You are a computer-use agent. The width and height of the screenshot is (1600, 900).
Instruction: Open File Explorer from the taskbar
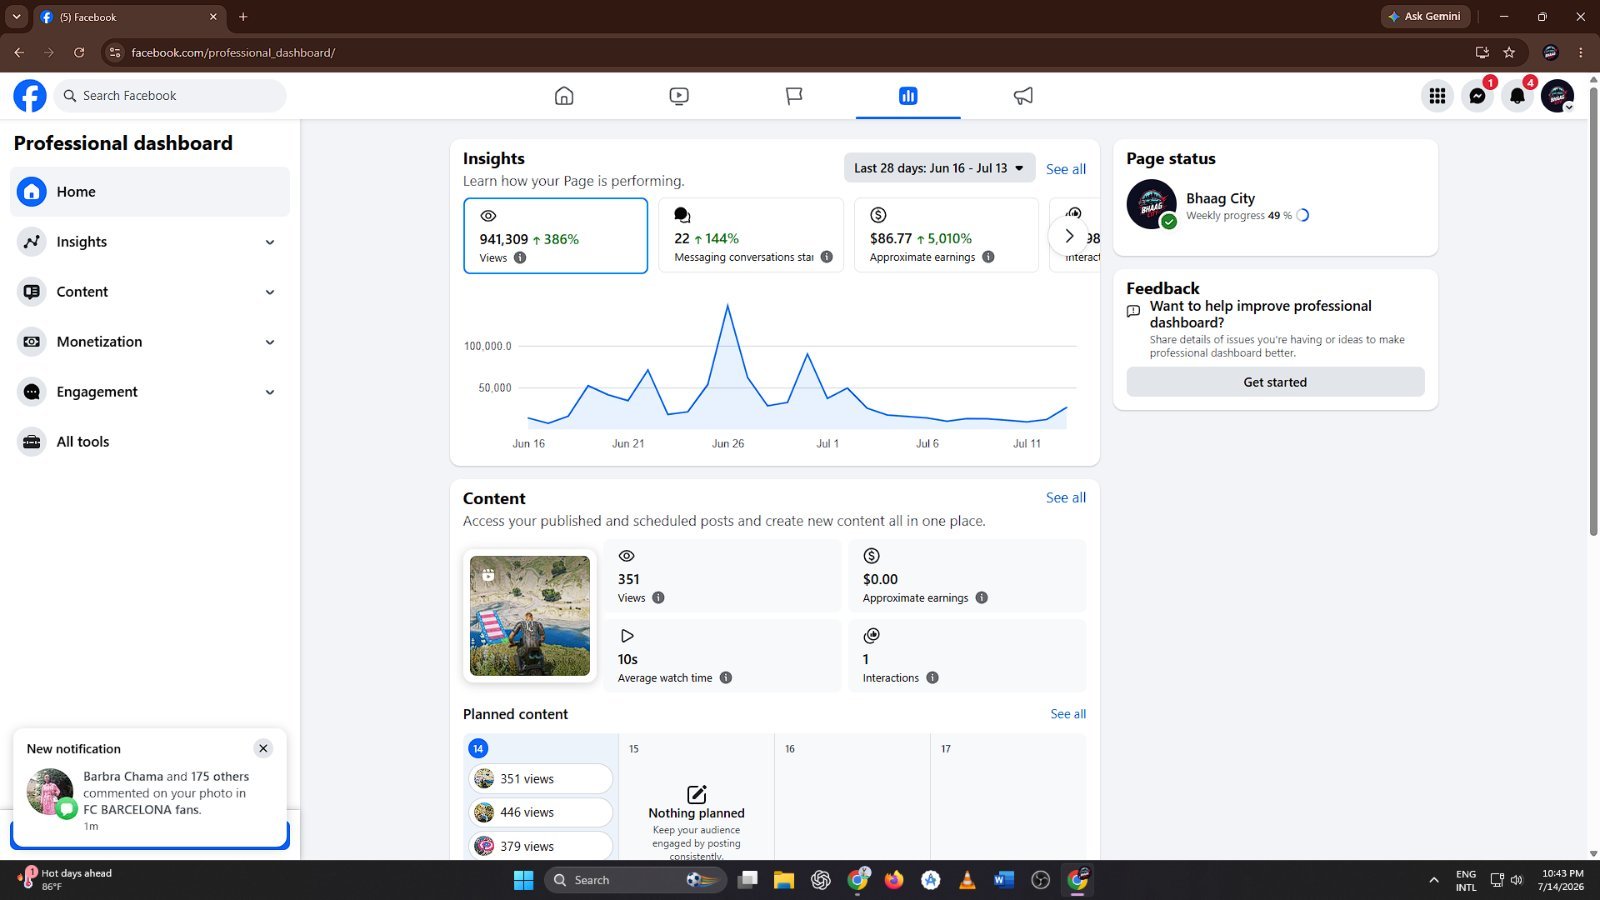pyautogui.click(x=784, y=880)
